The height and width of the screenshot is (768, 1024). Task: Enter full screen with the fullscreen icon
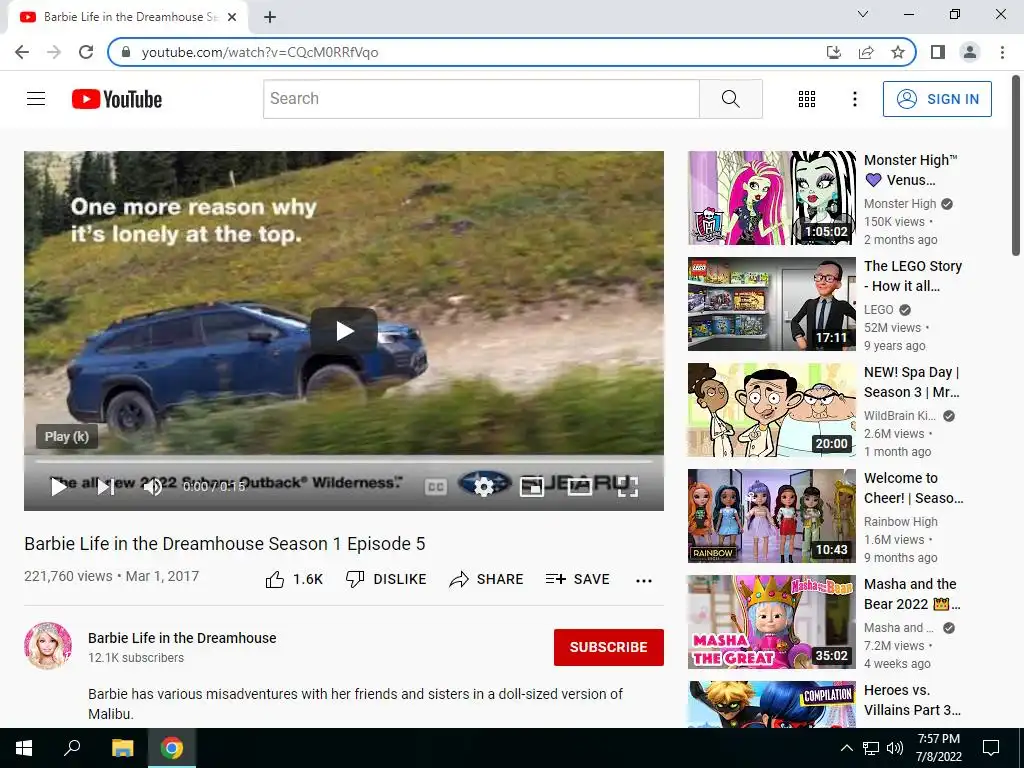click(628, 487)
